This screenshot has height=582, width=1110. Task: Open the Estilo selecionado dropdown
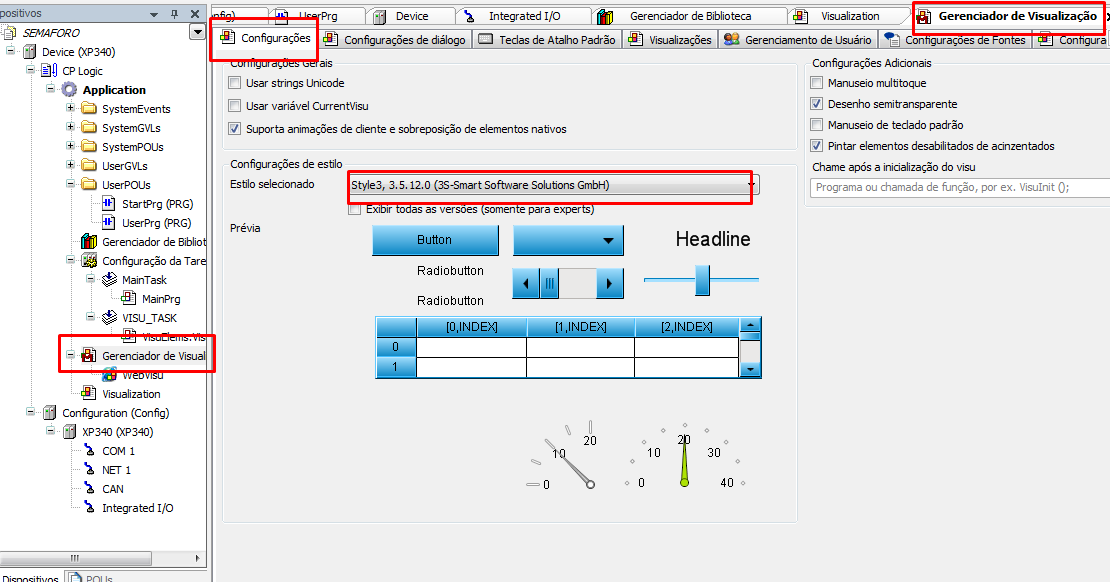(752, 185)
